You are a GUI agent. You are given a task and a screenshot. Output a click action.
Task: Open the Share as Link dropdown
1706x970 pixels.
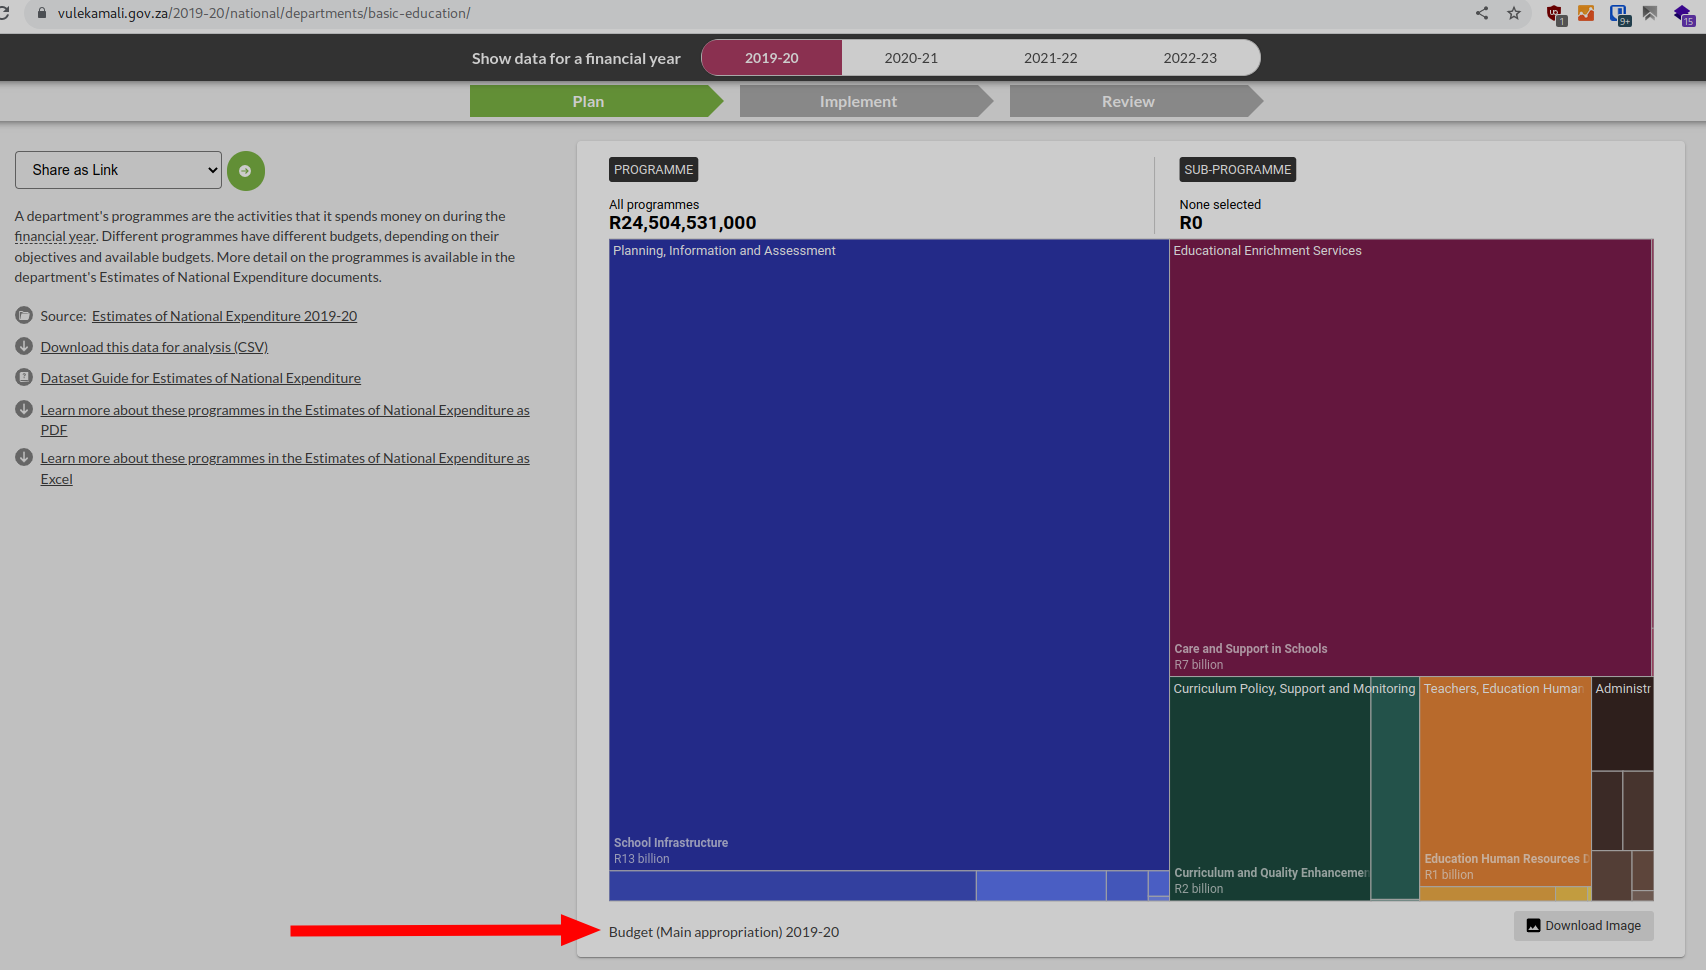tap(117, 169)
